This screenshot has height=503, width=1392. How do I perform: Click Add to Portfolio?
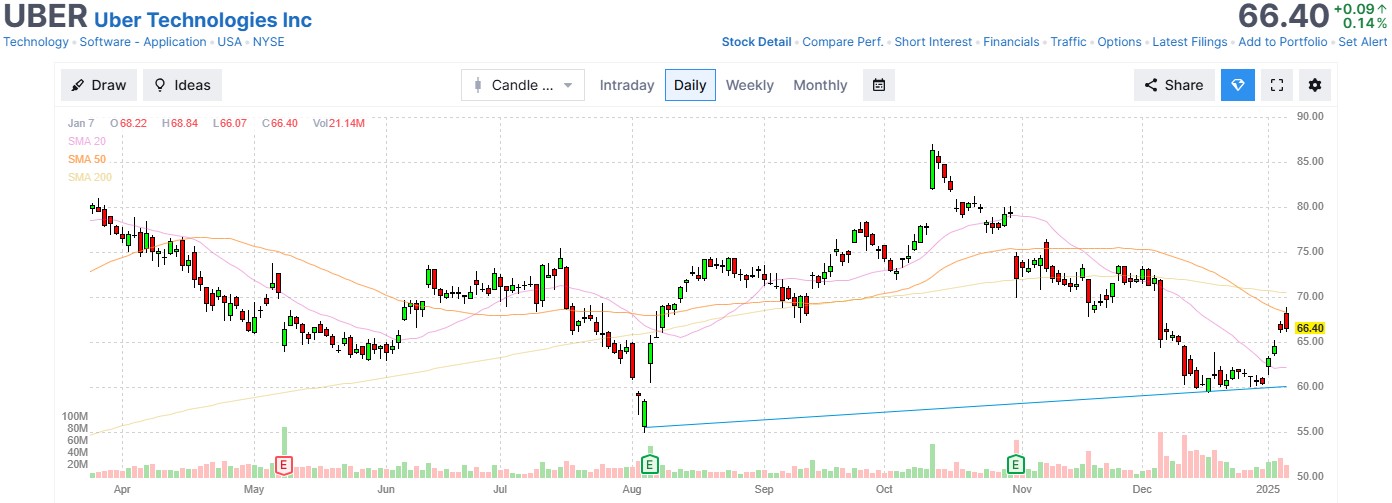1283,42
